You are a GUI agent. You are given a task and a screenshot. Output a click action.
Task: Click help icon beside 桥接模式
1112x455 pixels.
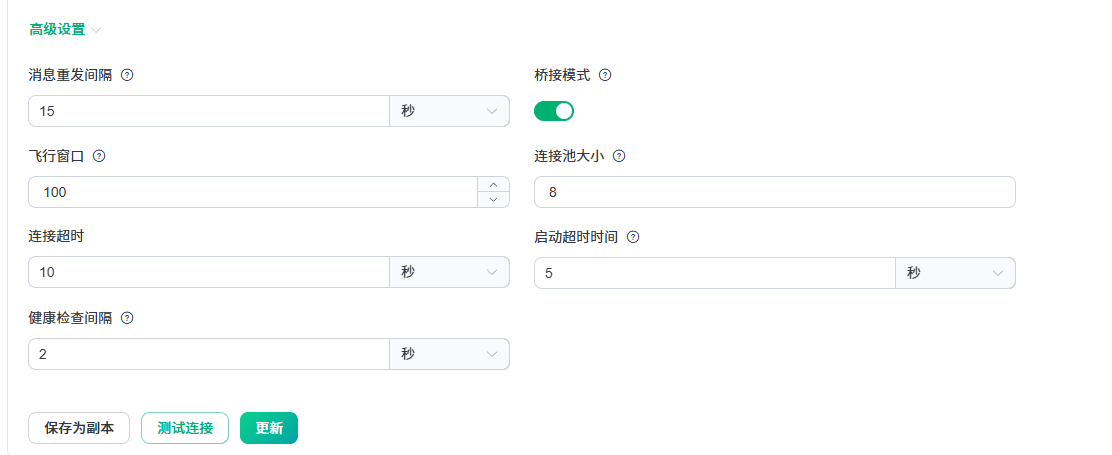pos(604,75)
